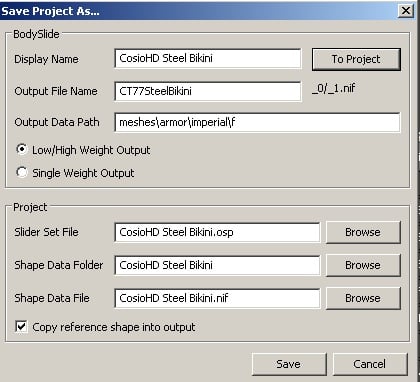This screenshot has width=420, height=382.
Task: Click the Single Weight Output label text
Action: pyautogui.click(x=83, y=173)
